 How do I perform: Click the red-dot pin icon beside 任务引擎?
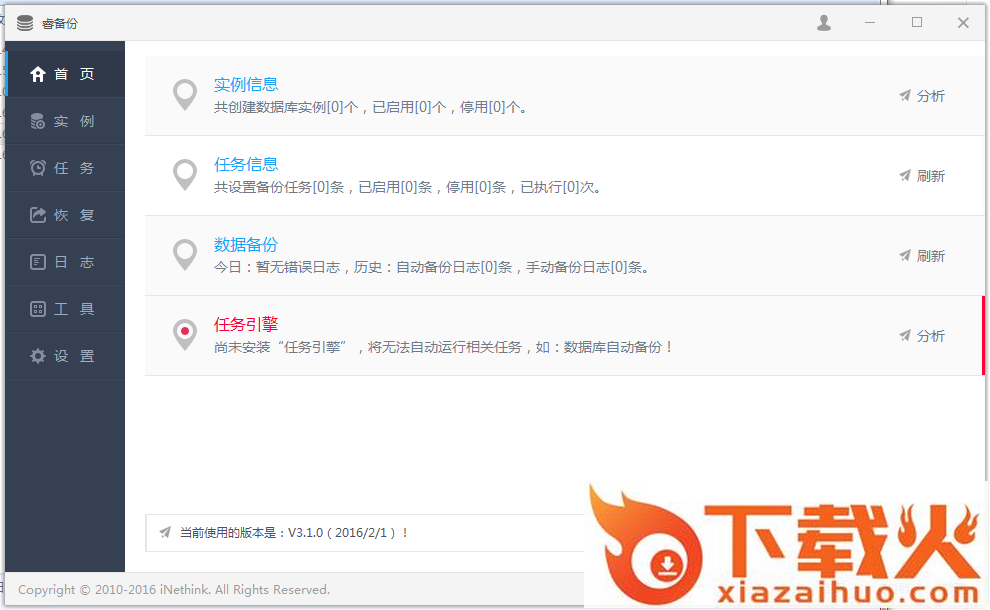coord(185,334)
